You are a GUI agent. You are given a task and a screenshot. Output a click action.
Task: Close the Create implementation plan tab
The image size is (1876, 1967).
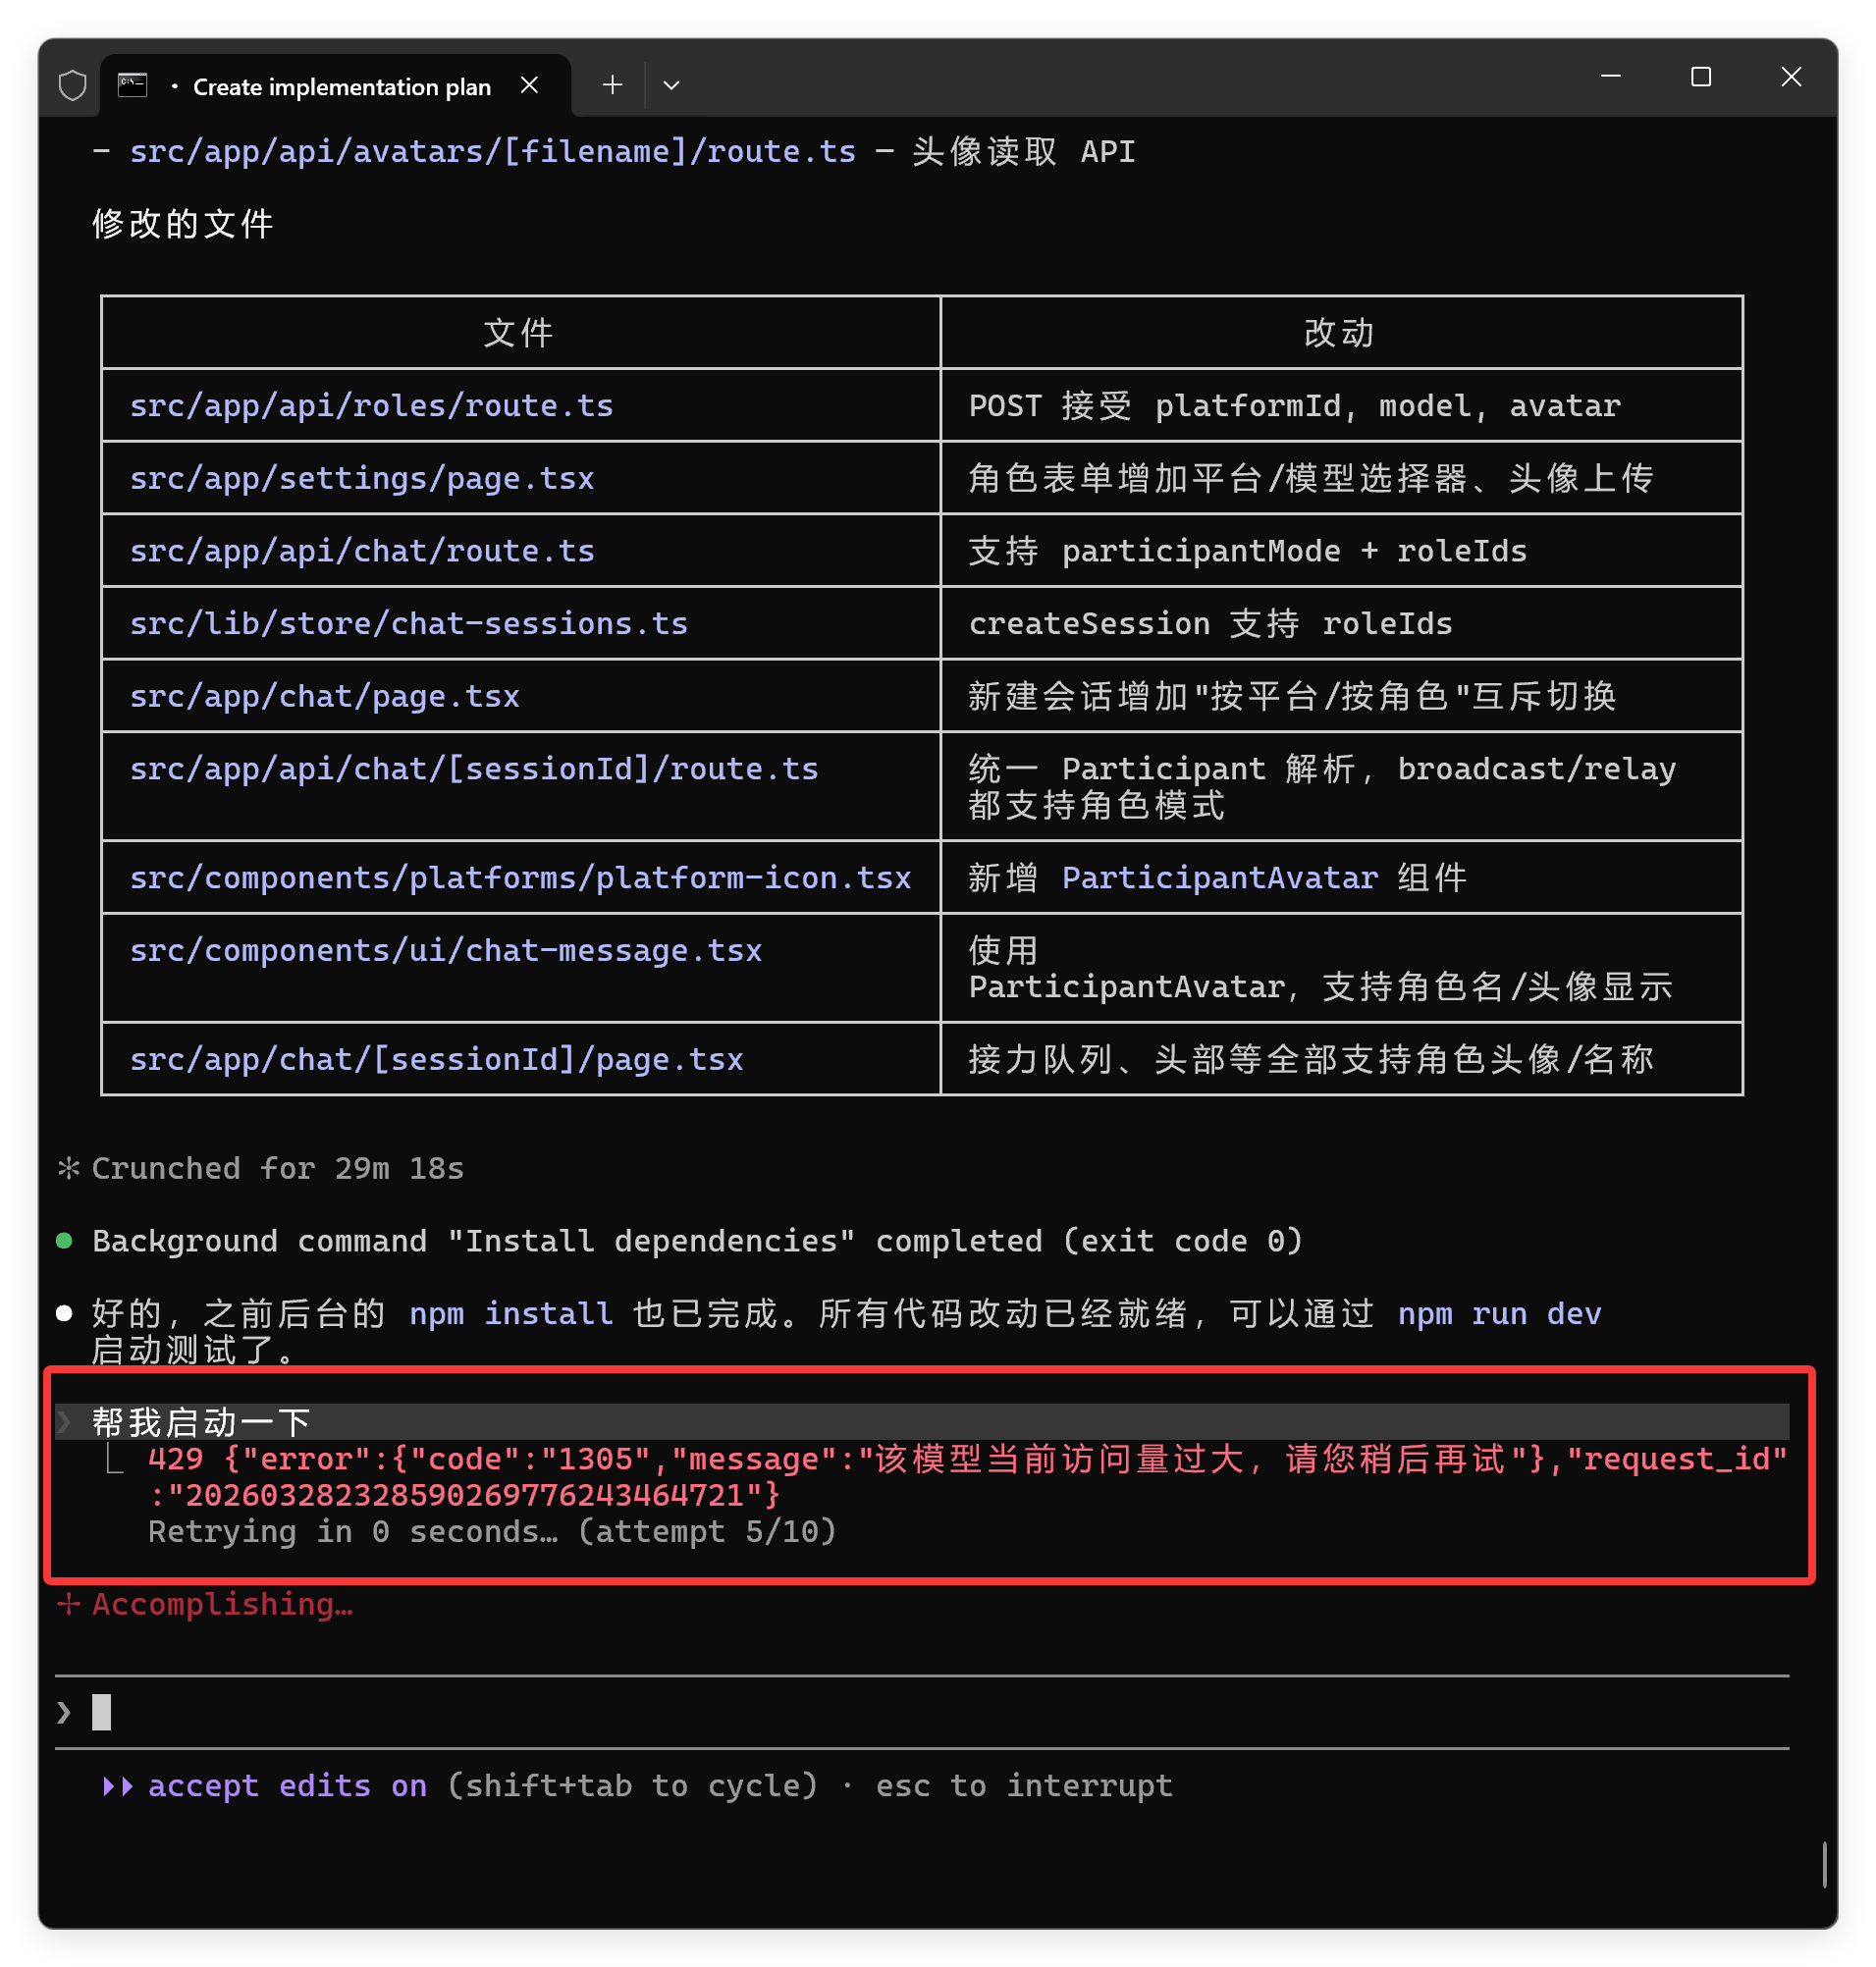[530, 86]
